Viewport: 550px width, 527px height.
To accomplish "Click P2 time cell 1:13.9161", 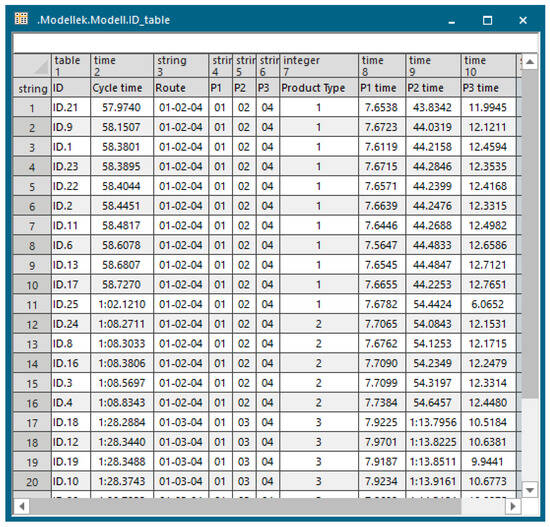I will tap(433, 481).
